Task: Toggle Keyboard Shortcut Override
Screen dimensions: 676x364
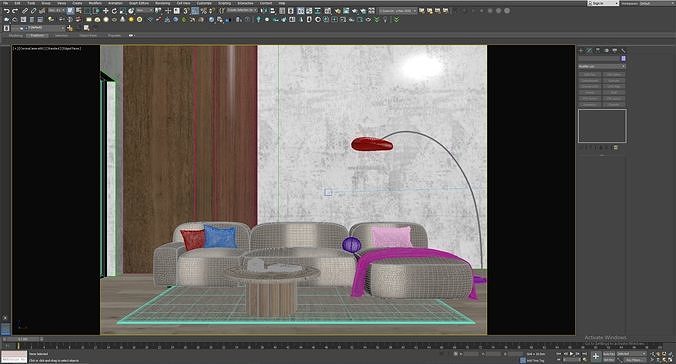Action: [x=177, y=11]
